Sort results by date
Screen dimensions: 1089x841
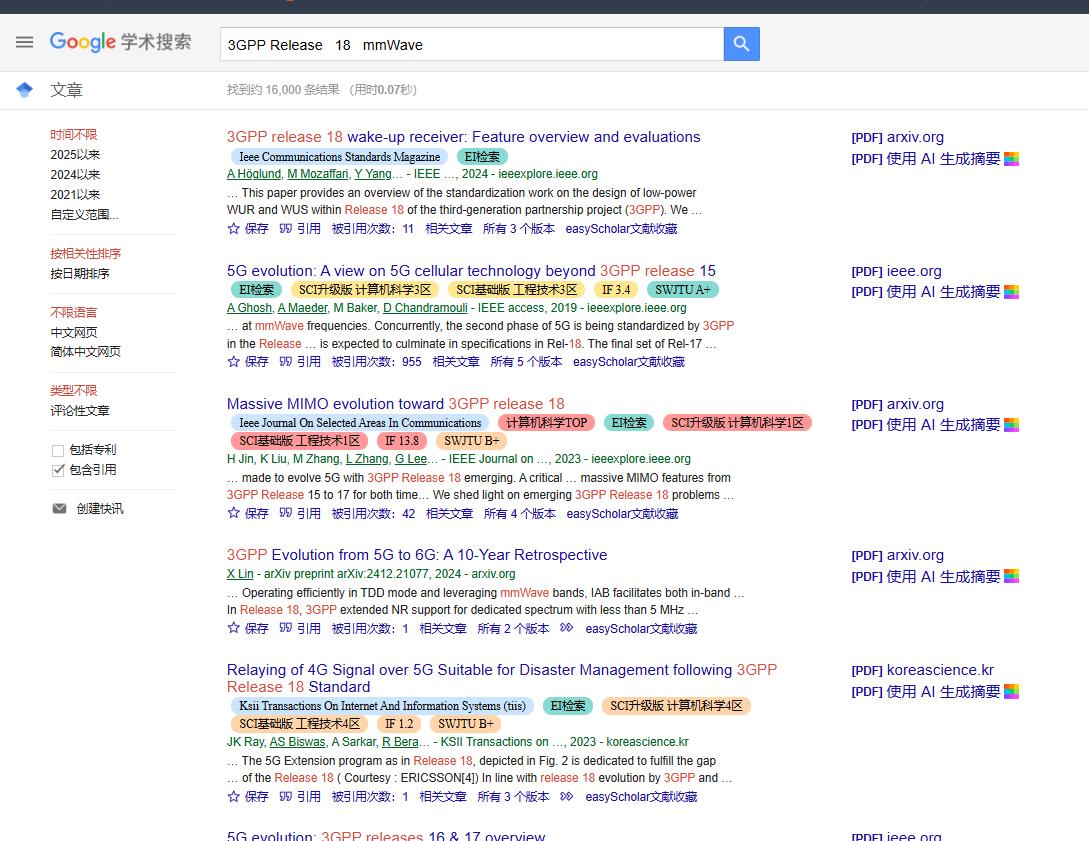pos(80,274)
